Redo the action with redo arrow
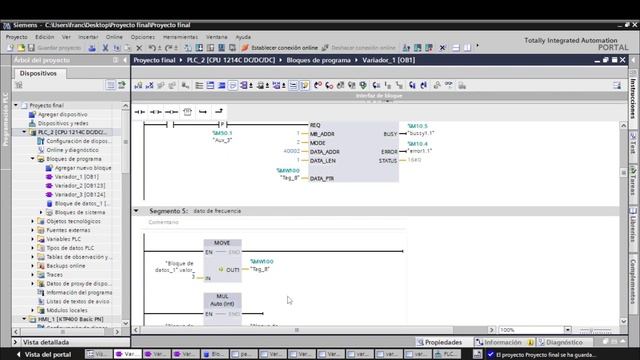Viewport: 640px width, 360px height. [169, 48]
